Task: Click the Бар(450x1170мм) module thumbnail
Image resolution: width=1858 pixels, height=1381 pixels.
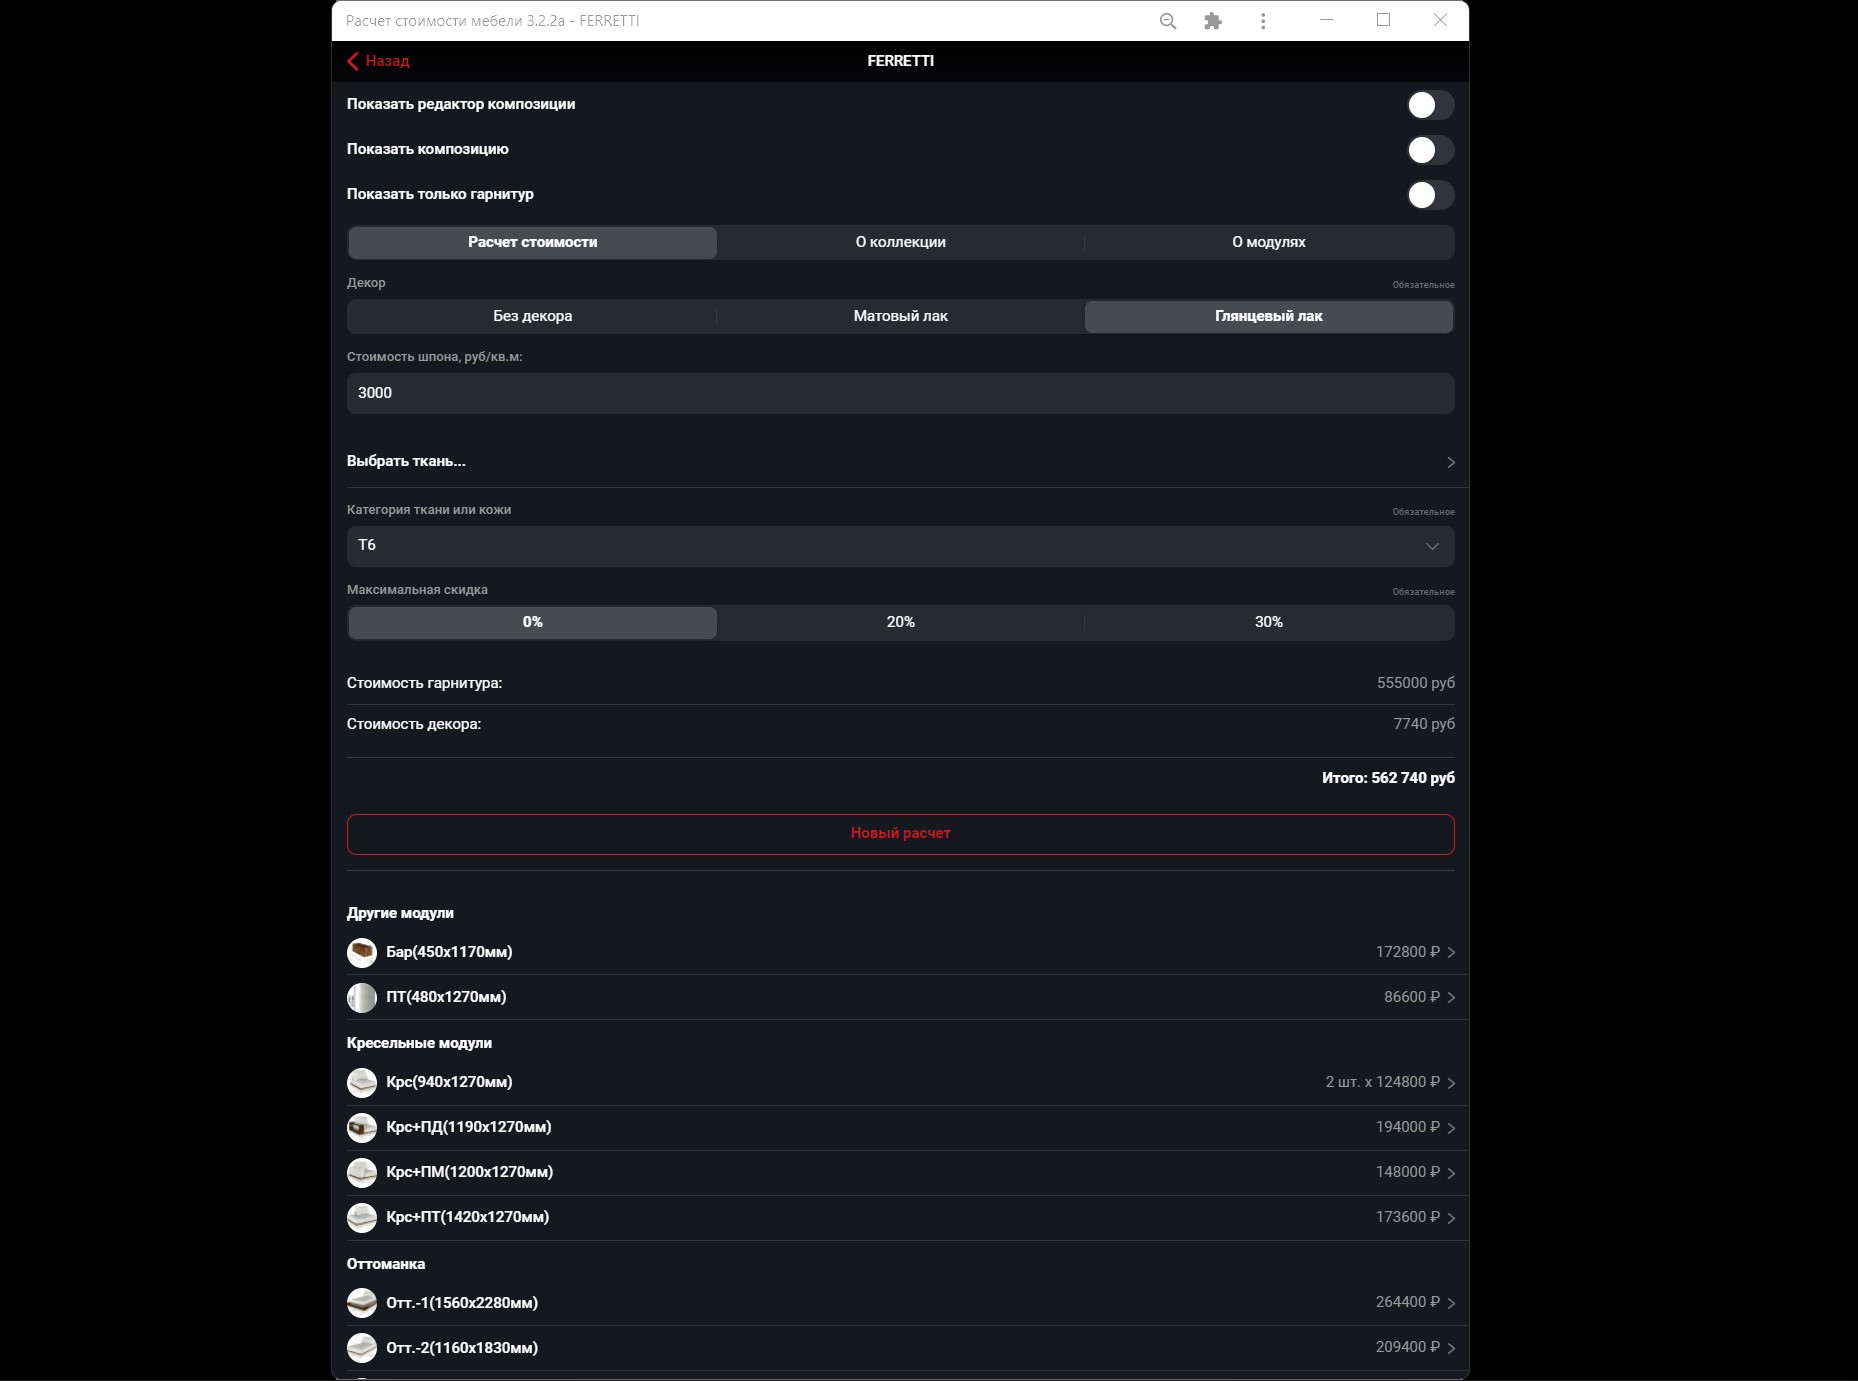Action: 361,952
